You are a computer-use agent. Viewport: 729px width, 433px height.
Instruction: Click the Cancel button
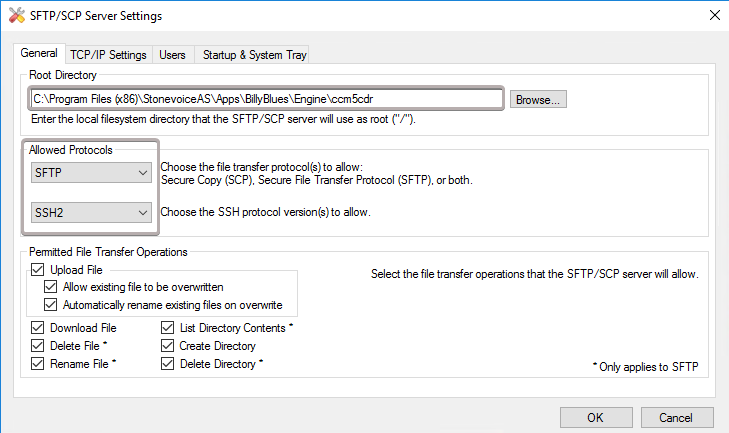[676, 417]
